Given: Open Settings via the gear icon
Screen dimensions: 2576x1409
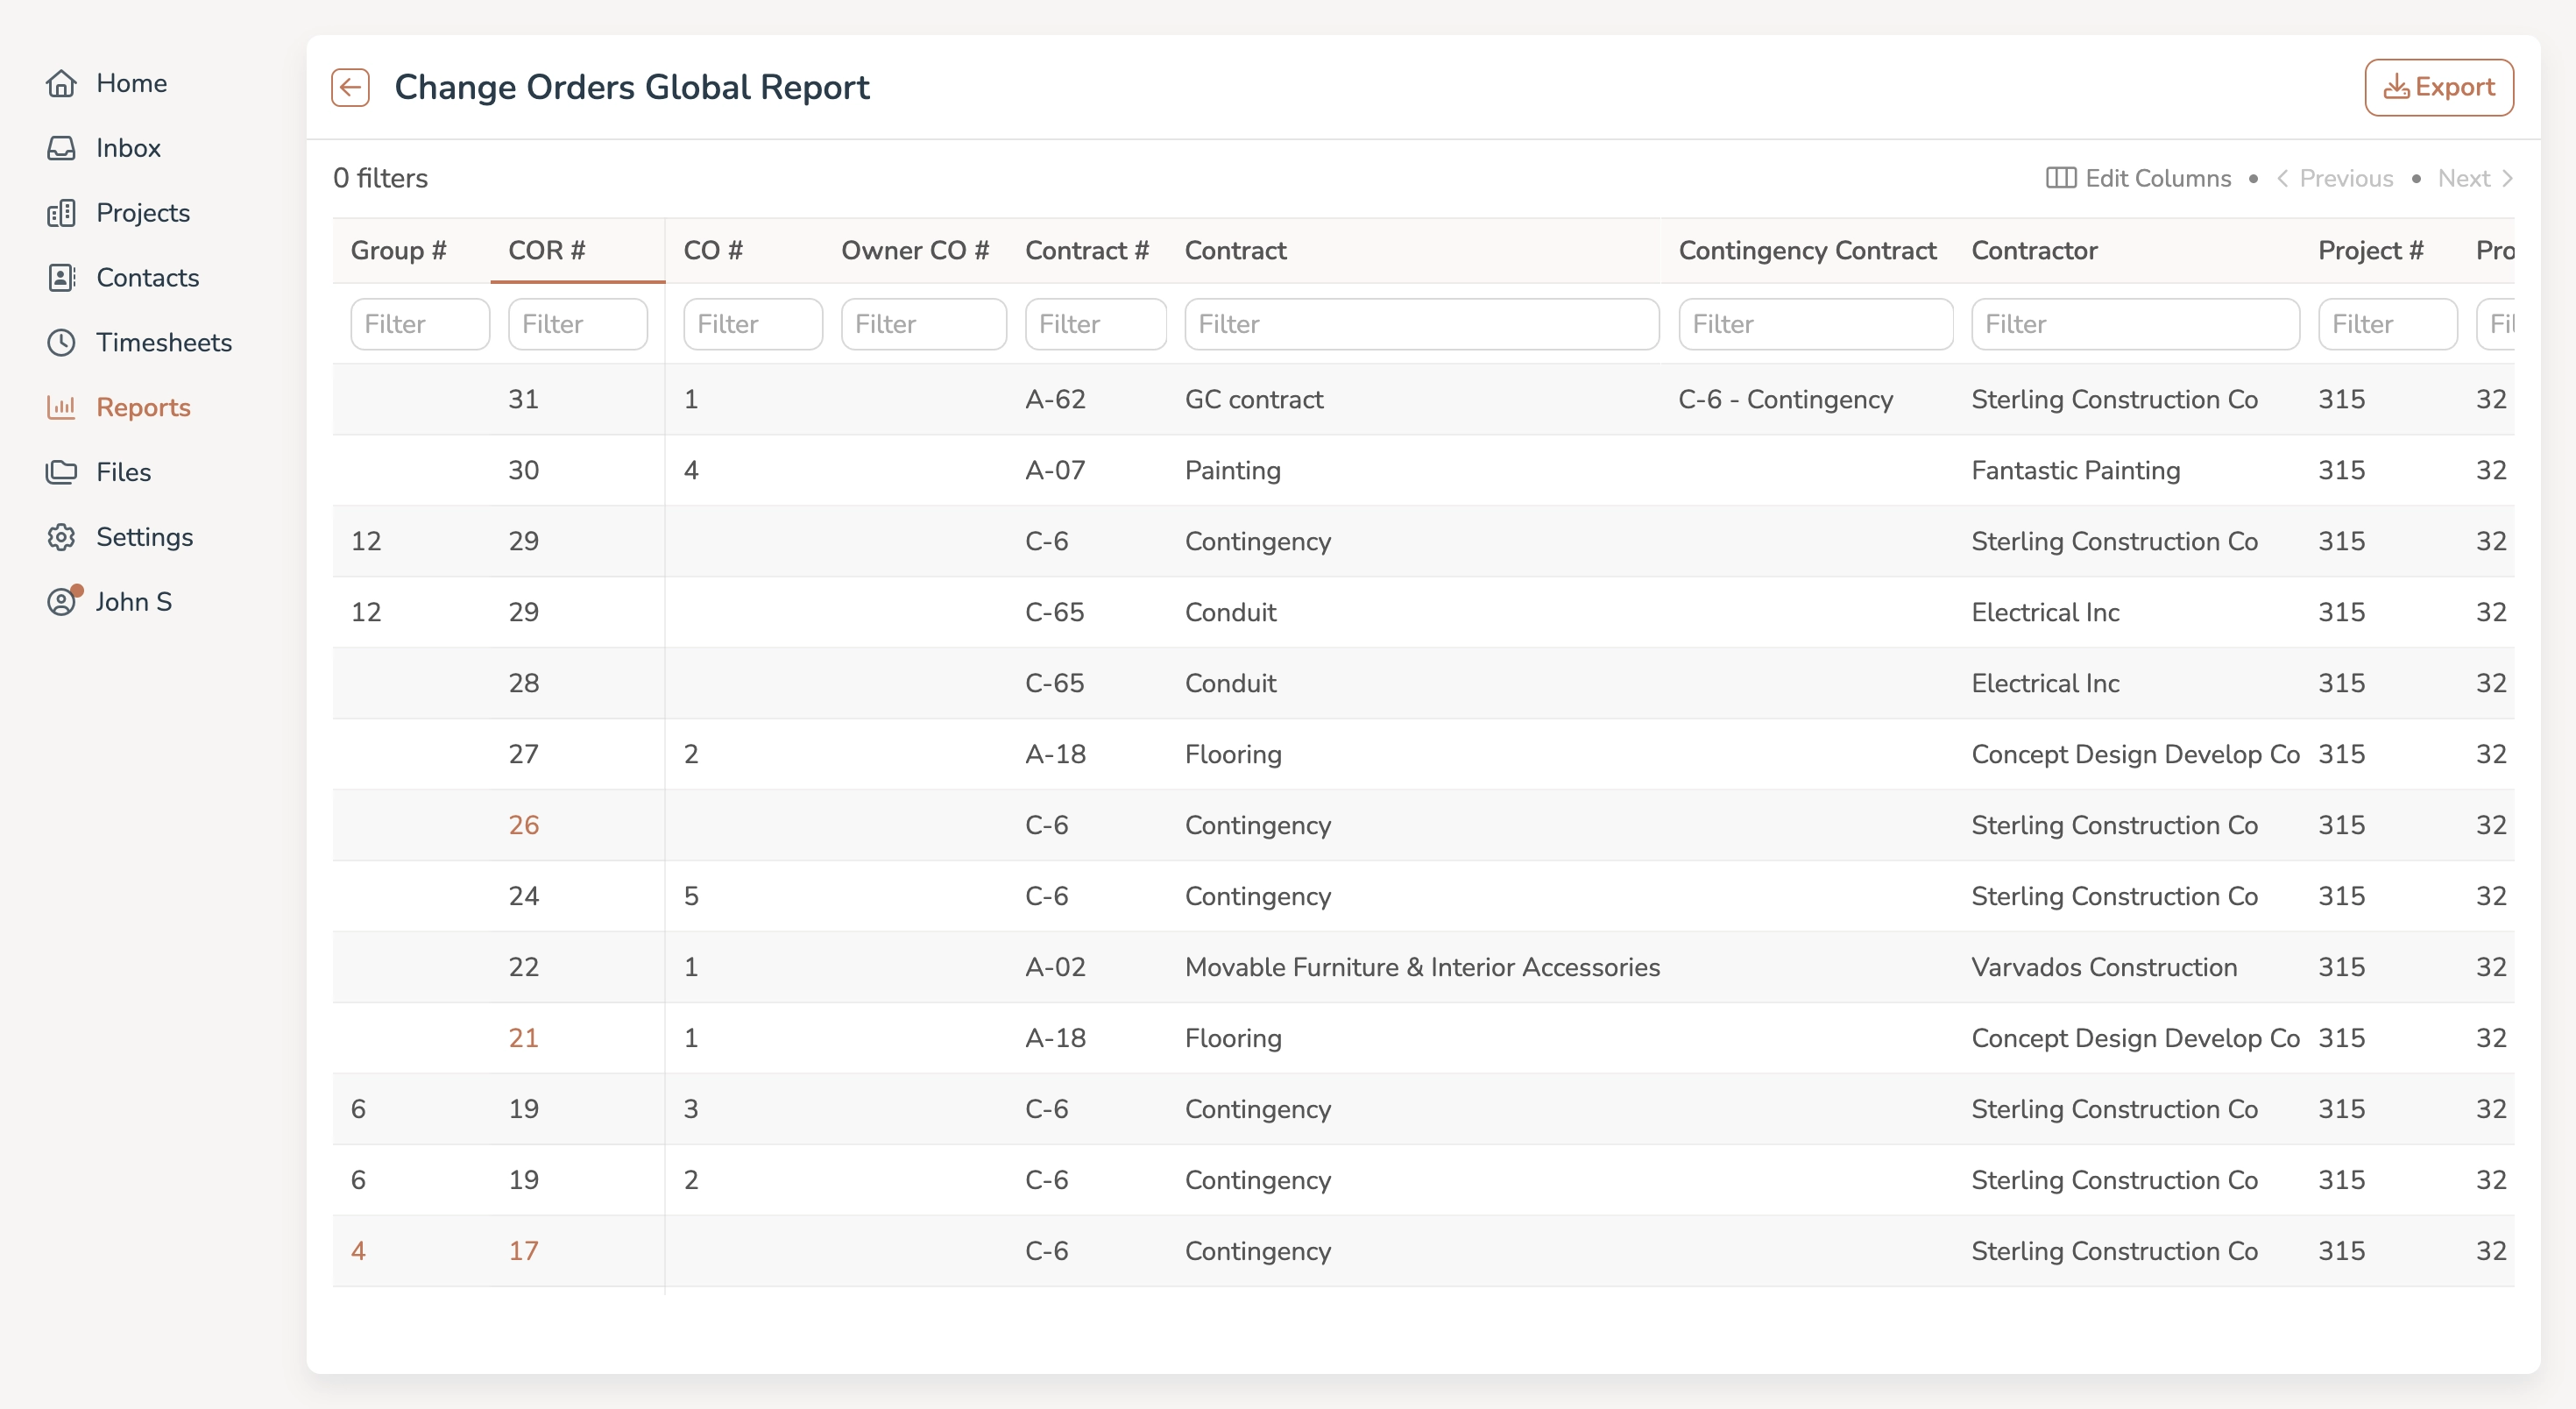Looking at the screenshot, I should coord(62,537).
